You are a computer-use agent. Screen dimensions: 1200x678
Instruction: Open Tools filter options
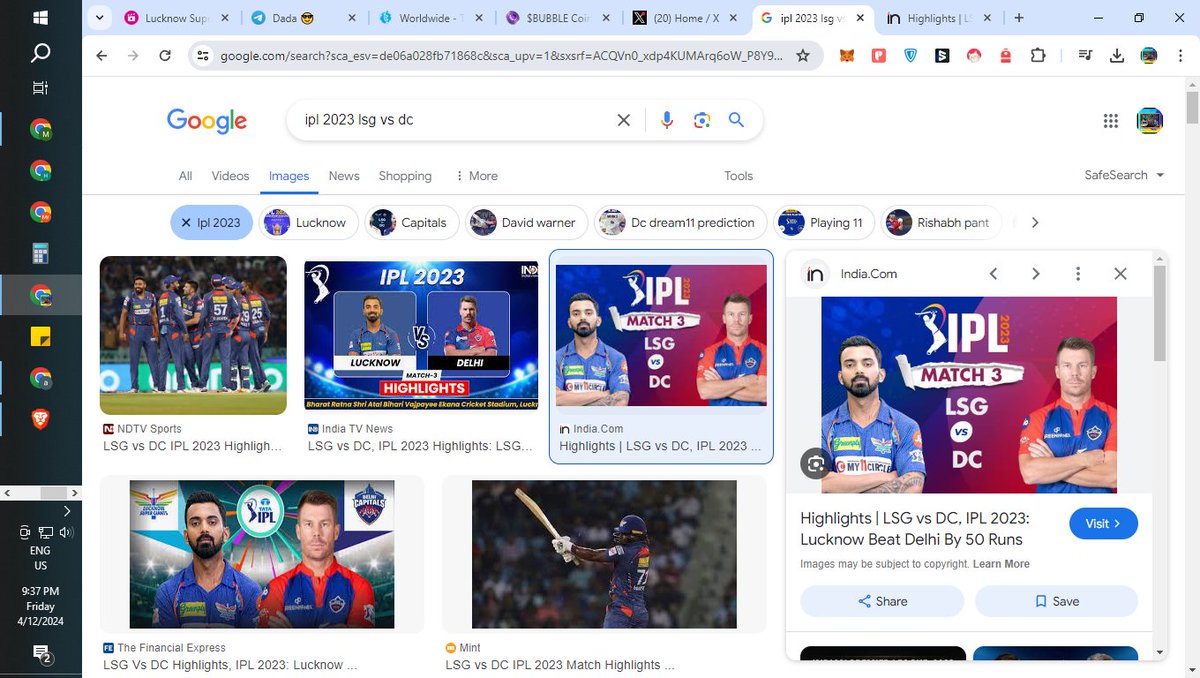738,175
